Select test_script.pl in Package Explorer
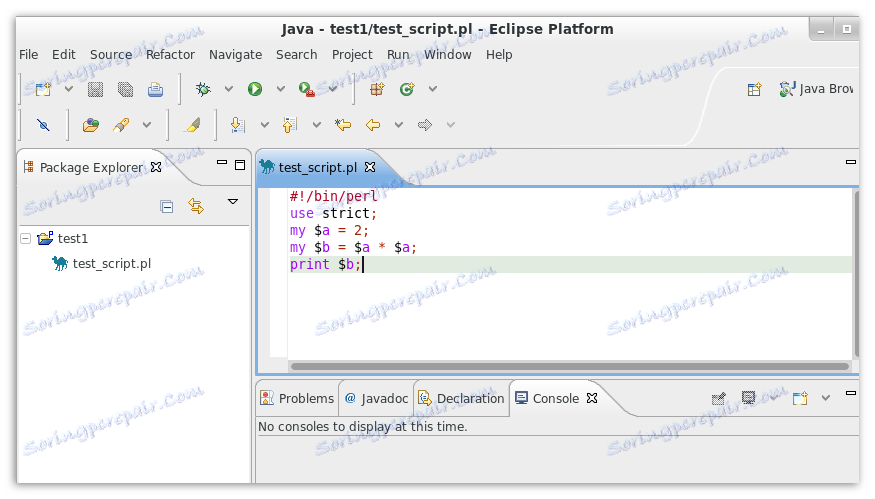The image size is (875, 499). [102, 263]
